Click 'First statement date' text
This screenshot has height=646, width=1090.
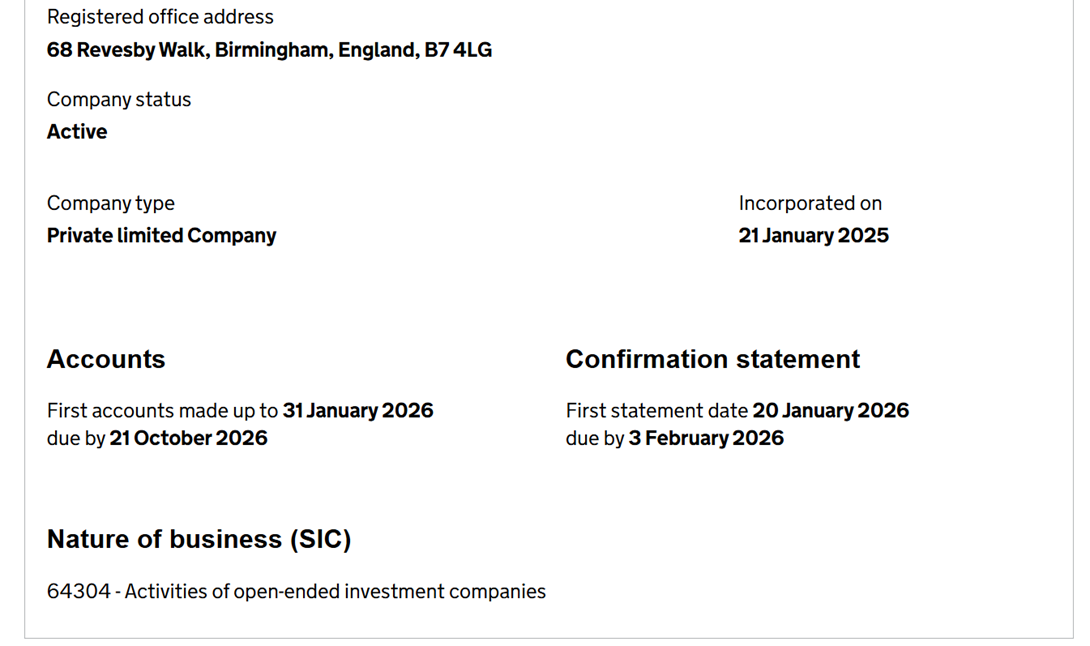pos(656,410)
